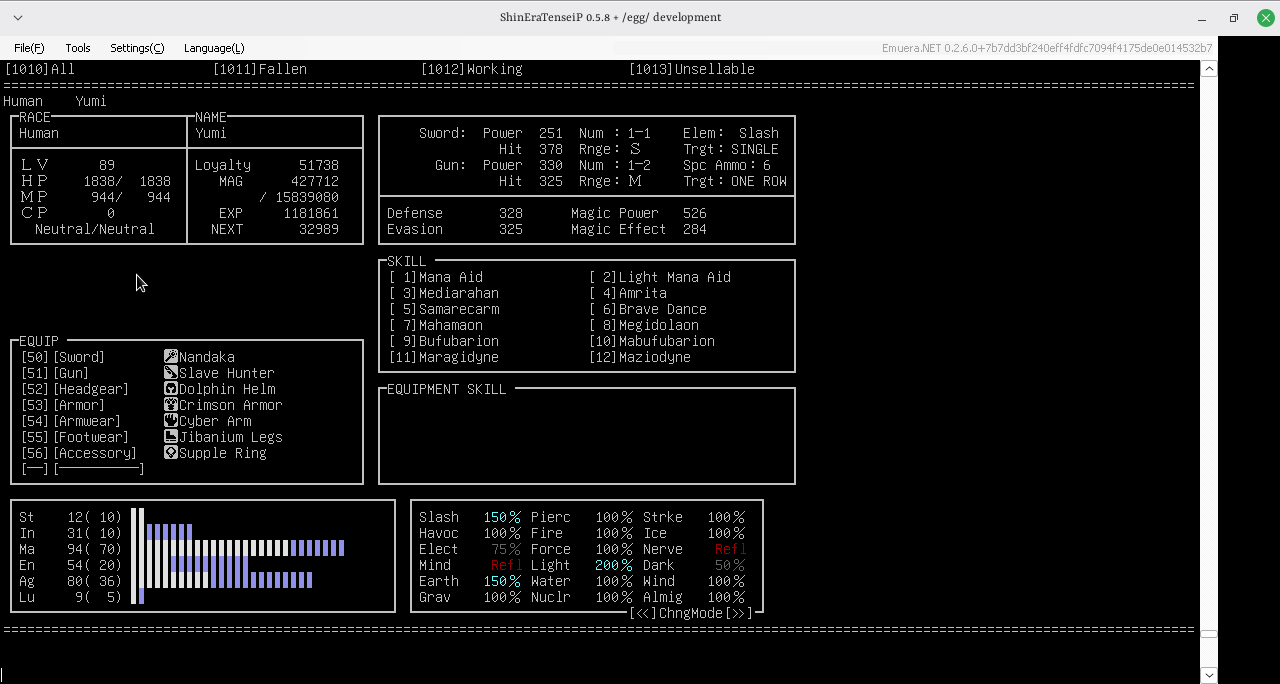Screen dimensions: 1280x684
Task: Select the [1013]Unsellable filter
Action: [x=692, y=69]
